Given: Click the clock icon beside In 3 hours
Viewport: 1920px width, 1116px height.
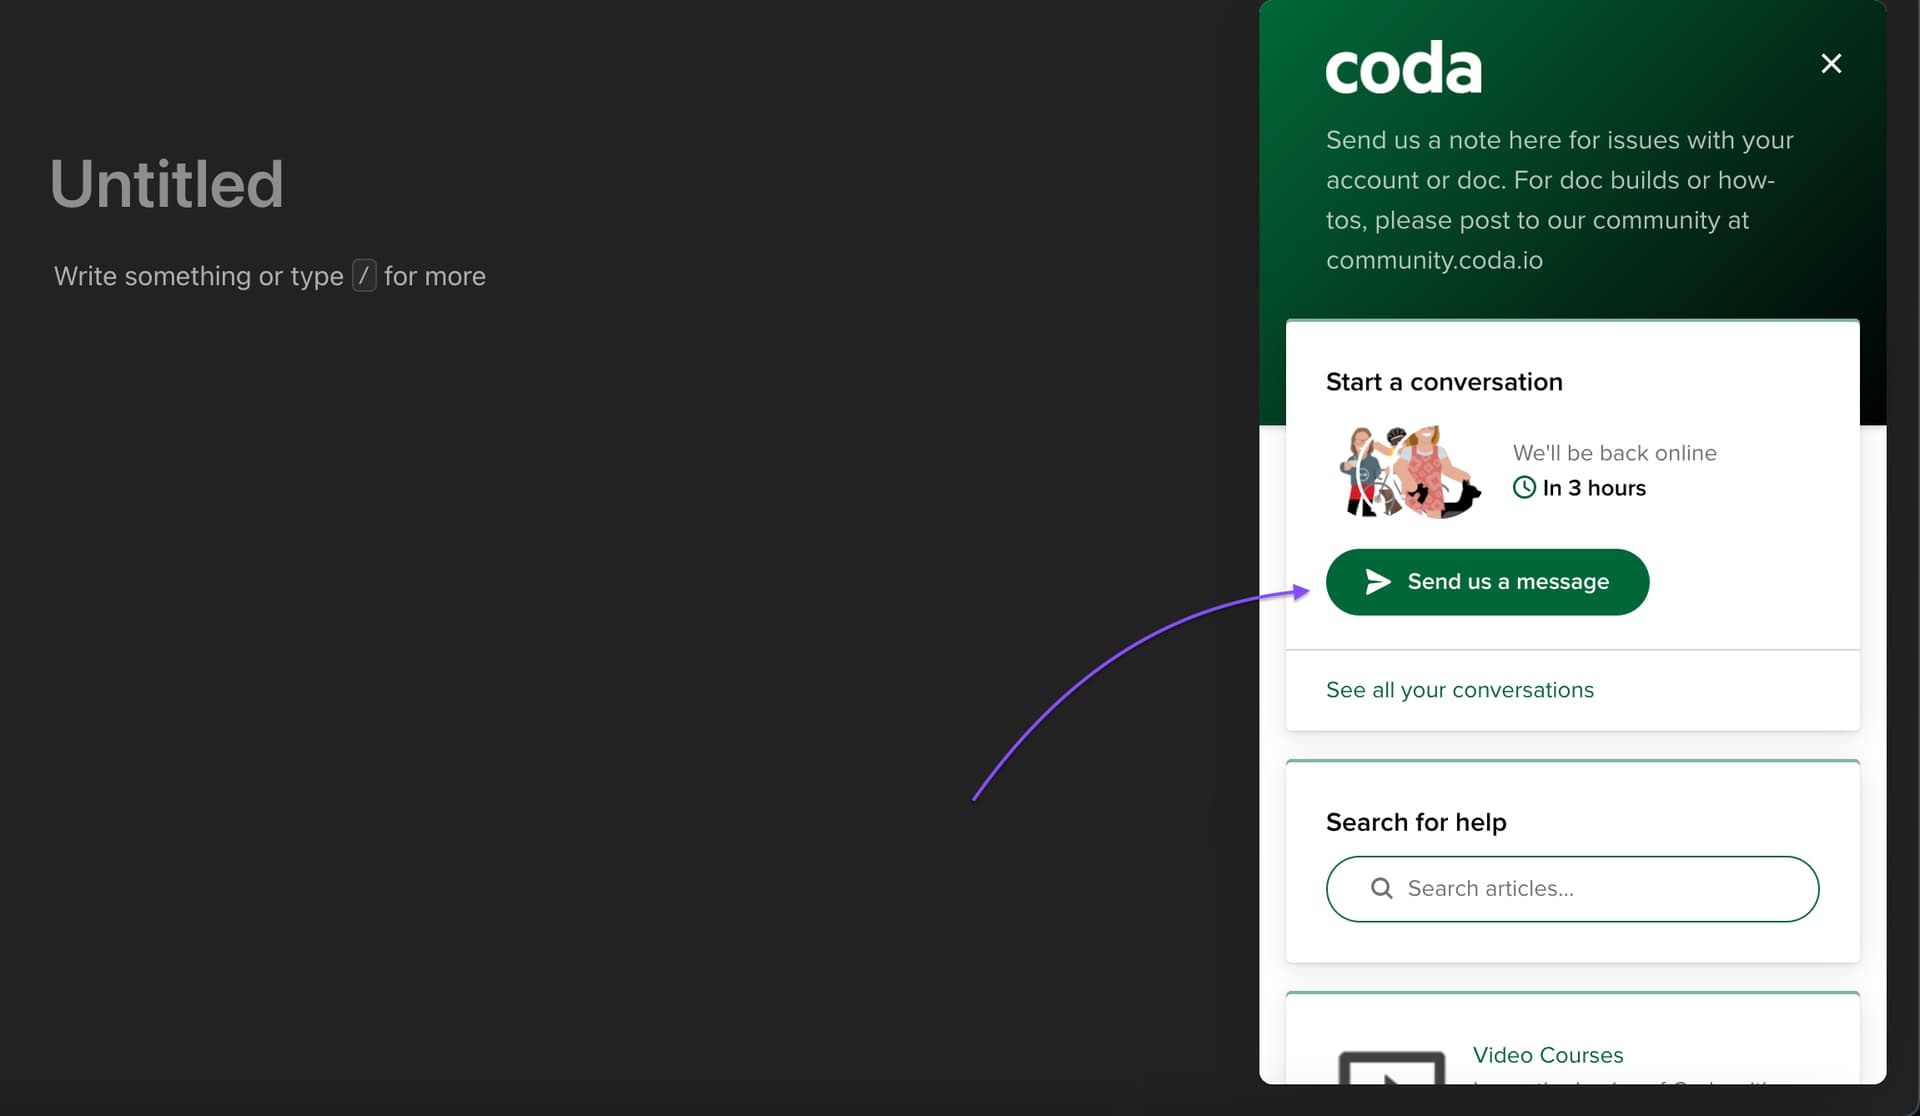Looking at the screenshot, I should pos(1524,488).
